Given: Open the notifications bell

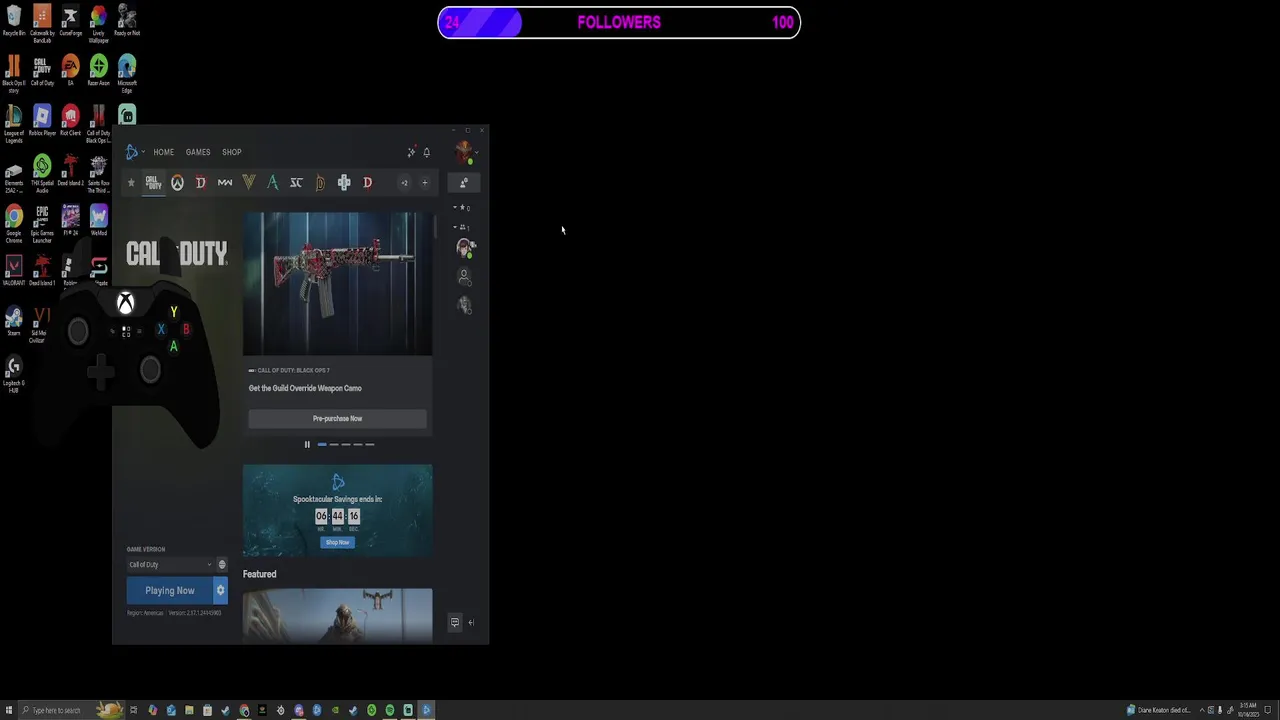Looking at the screenshot, I should click(x=426, y=152).
